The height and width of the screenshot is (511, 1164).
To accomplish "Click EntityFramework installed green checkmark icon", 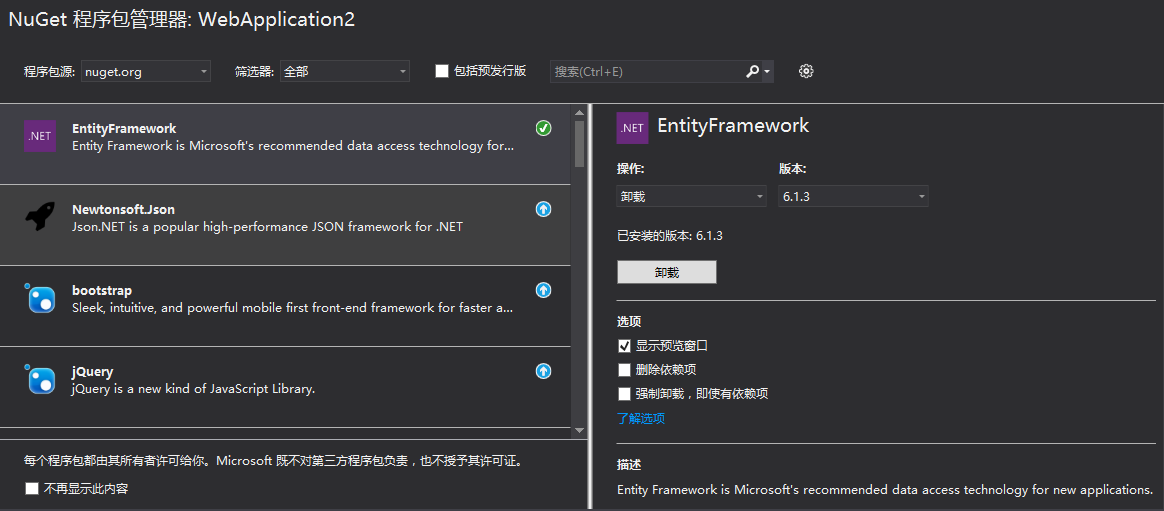I will (x=543, y=128).
